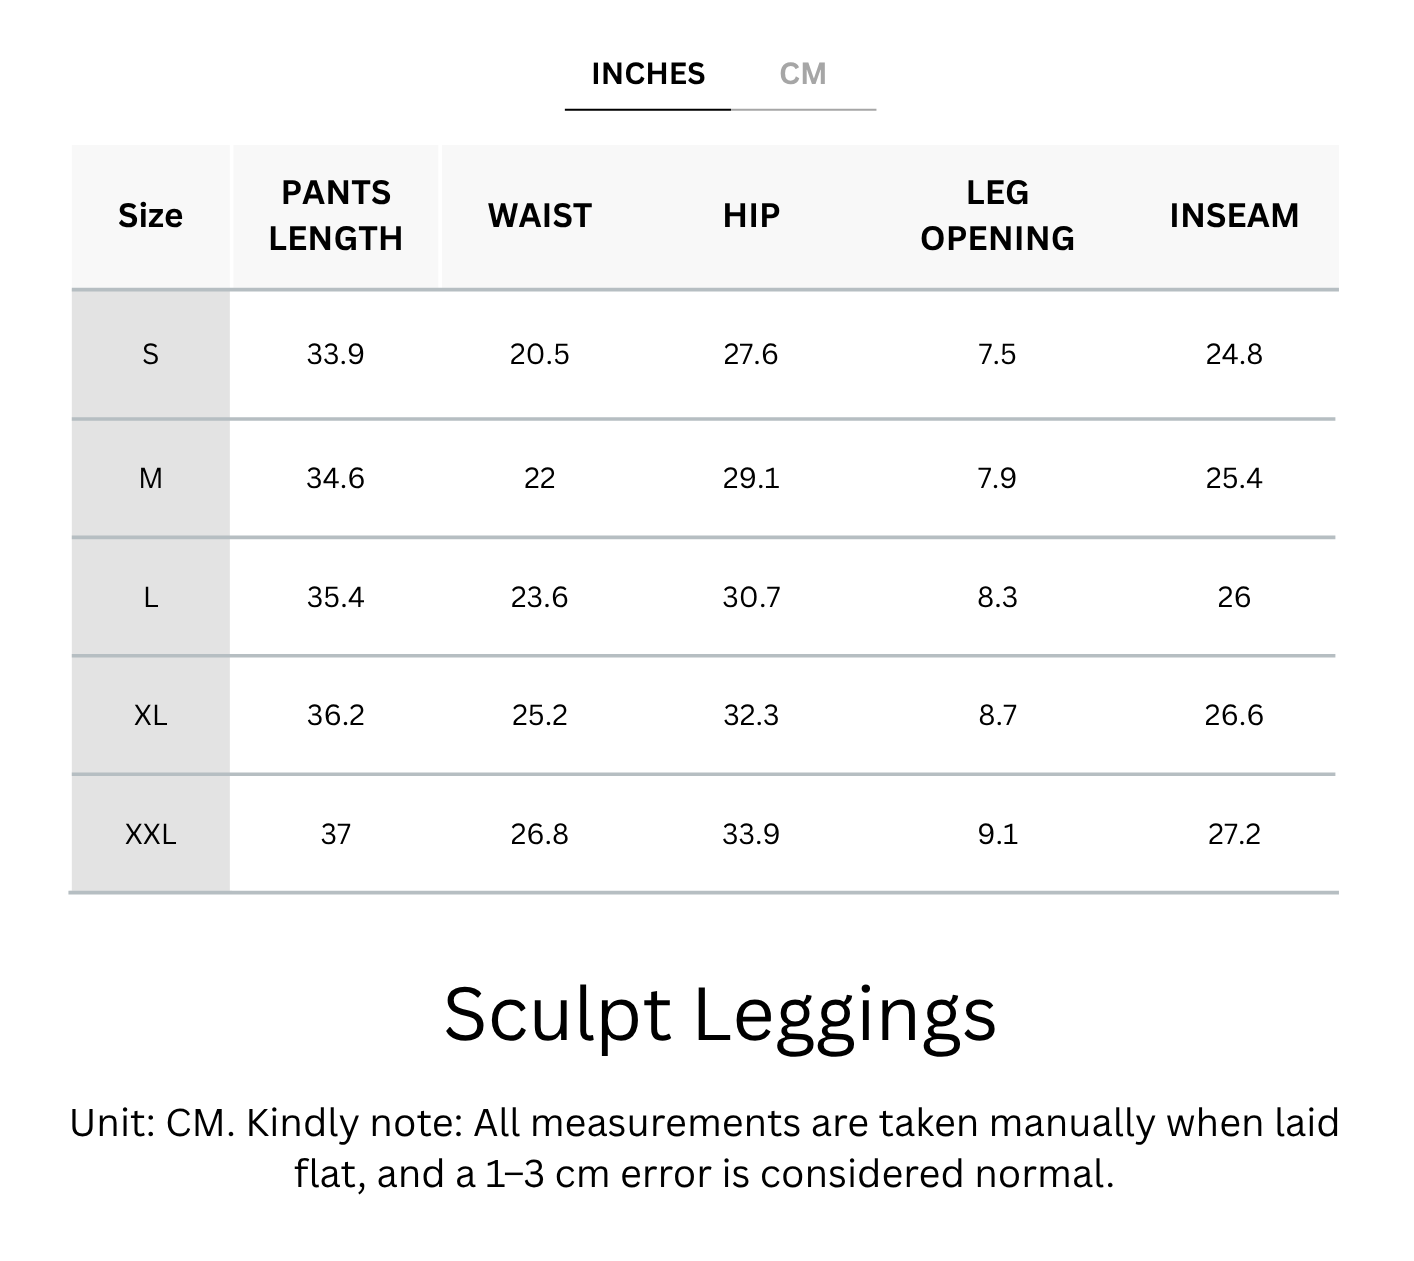Image resolution: width=1414 pixels, height=1261 pixels.
Task: Select the XXL size row label
Action: pos(150,834)
